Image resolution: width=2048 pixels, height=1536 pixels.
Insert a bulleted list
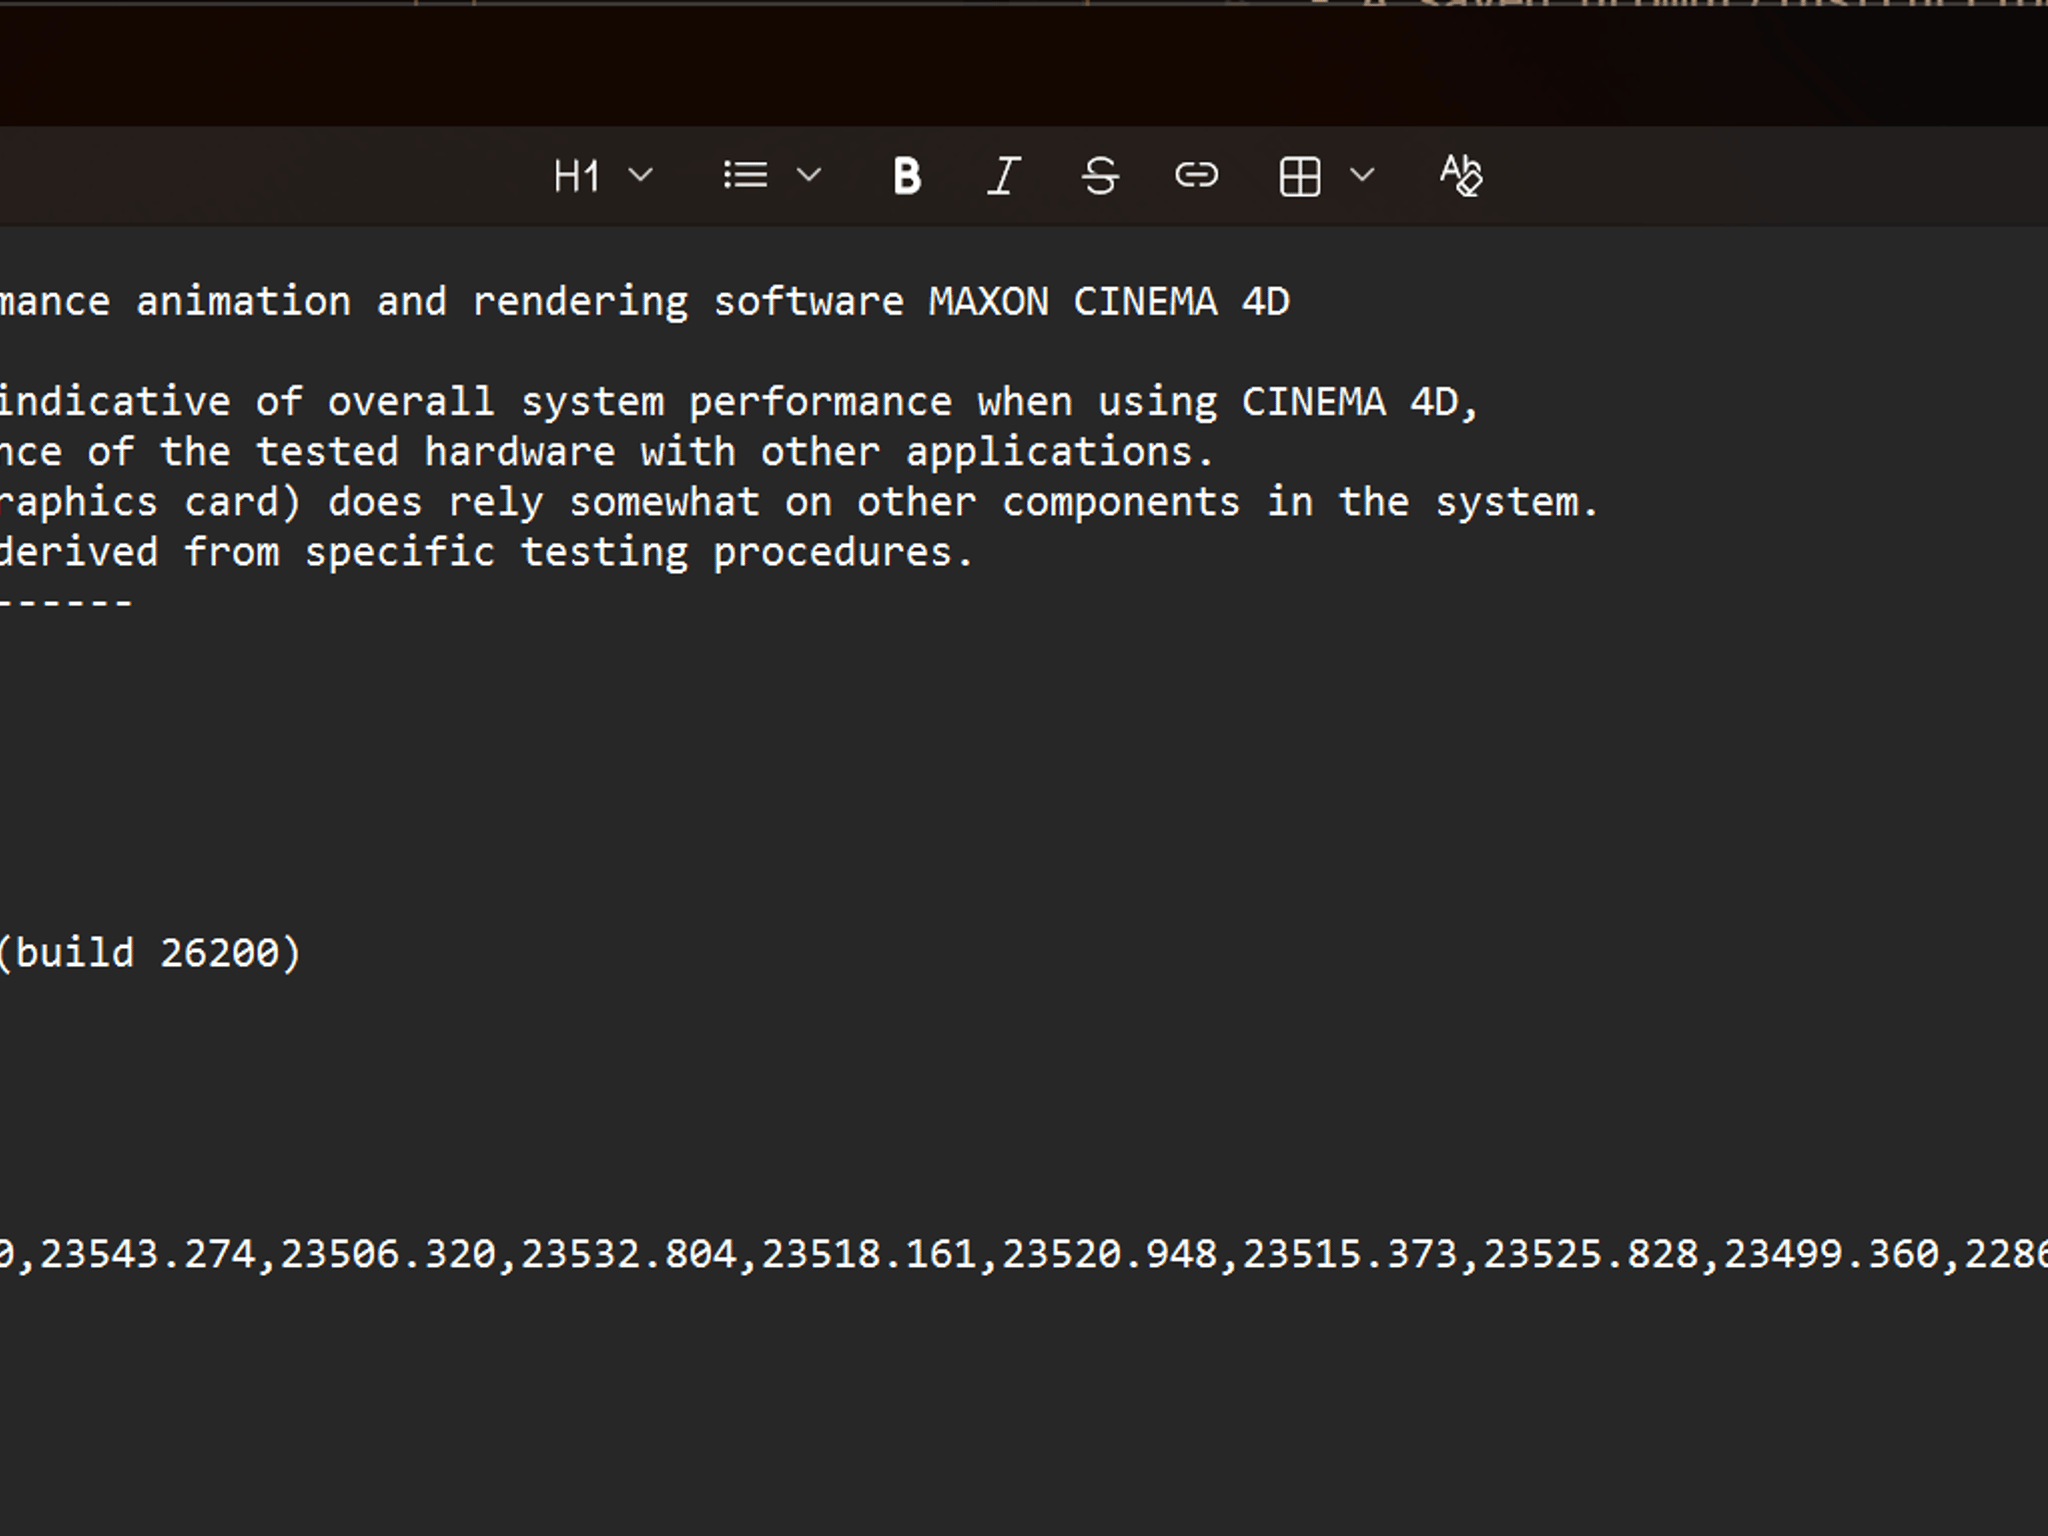[x=745, y=176]
